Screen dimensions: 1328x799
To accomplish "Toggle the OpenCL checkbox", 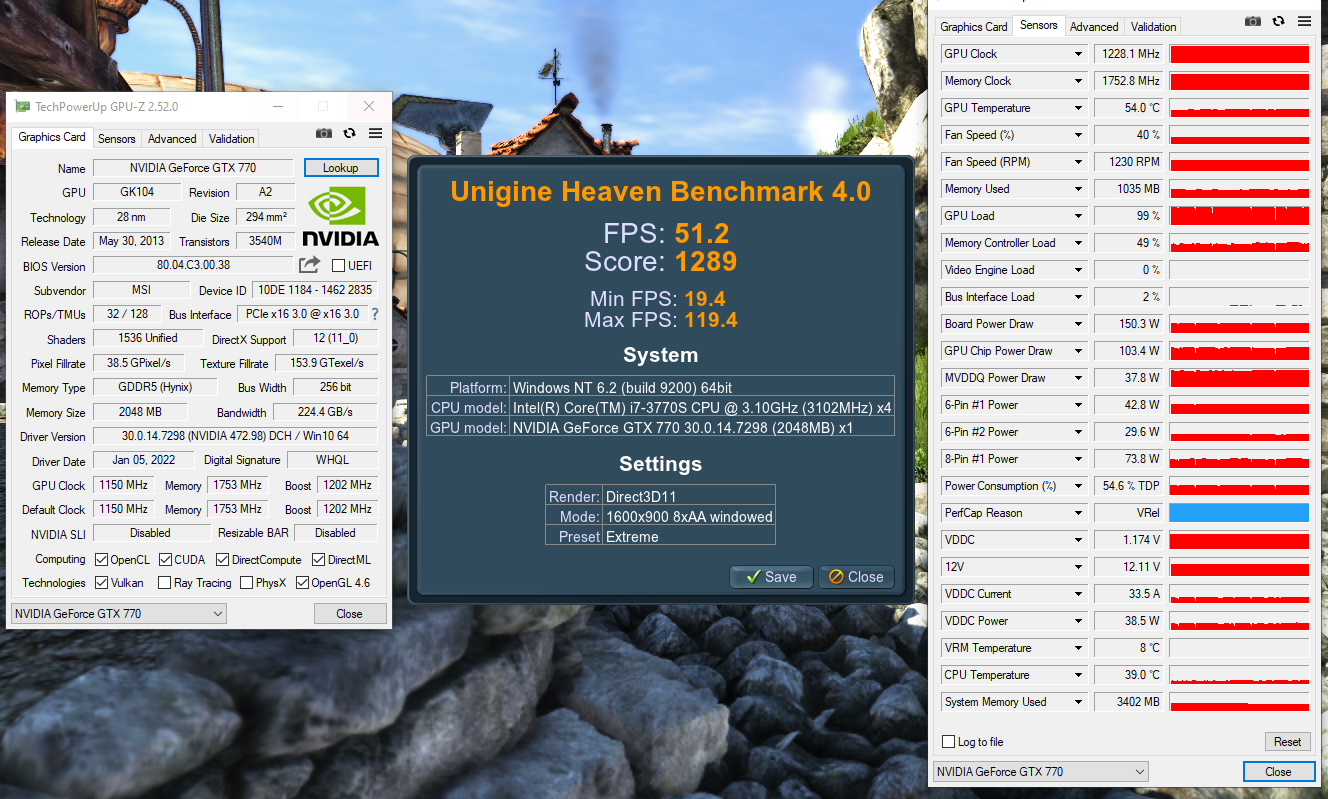I will tap(101, 560).
